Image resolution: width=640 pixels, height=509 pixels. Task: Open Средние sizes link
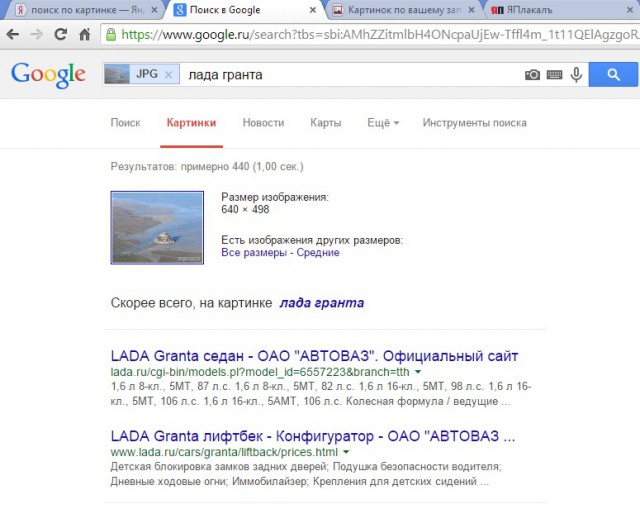(318, 253)
